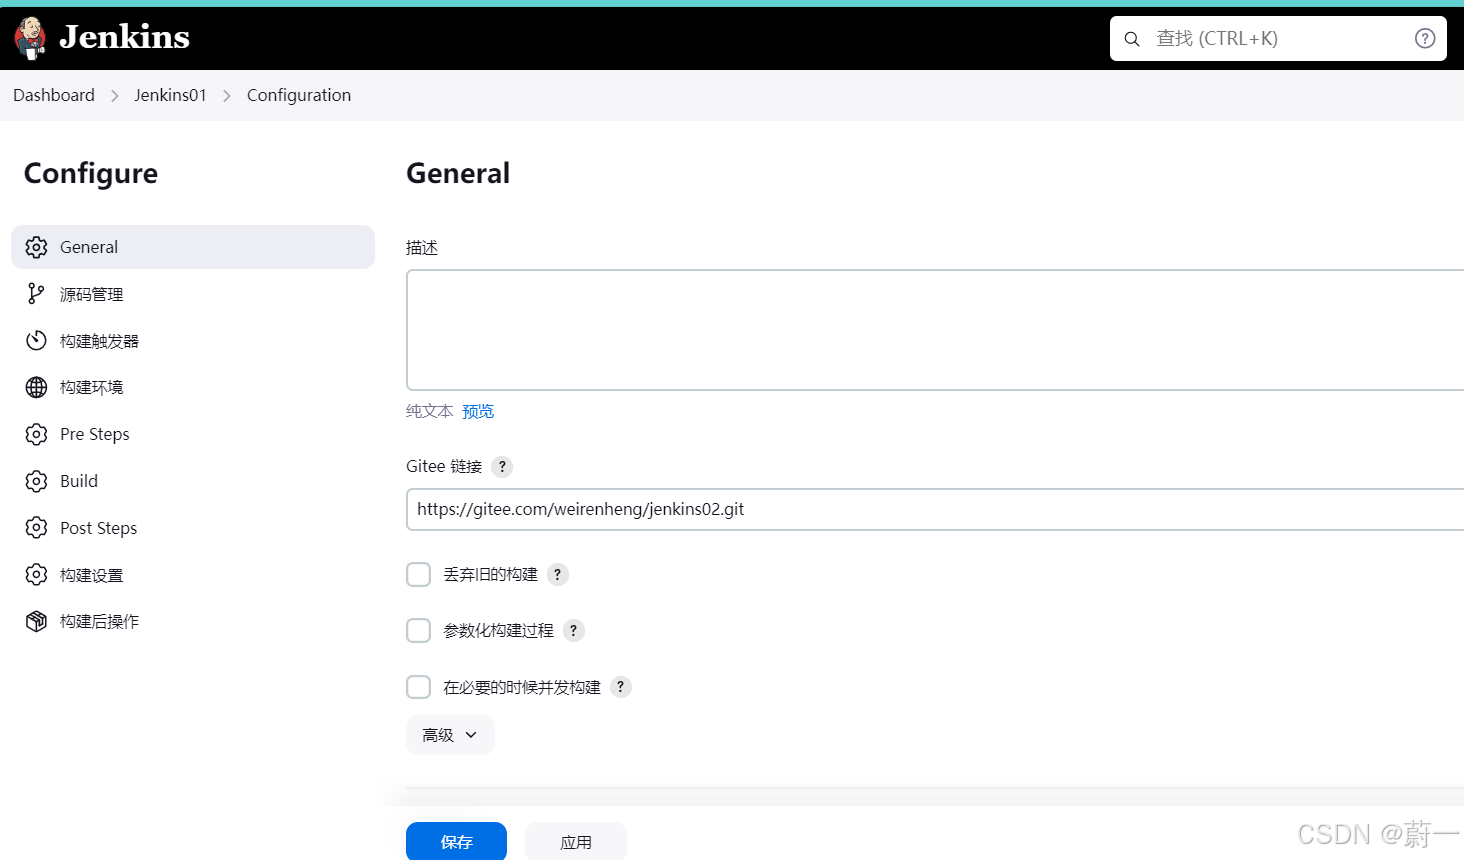Focus the 描述 description text area
The image size is (1464, 860).
coord(935,330)
